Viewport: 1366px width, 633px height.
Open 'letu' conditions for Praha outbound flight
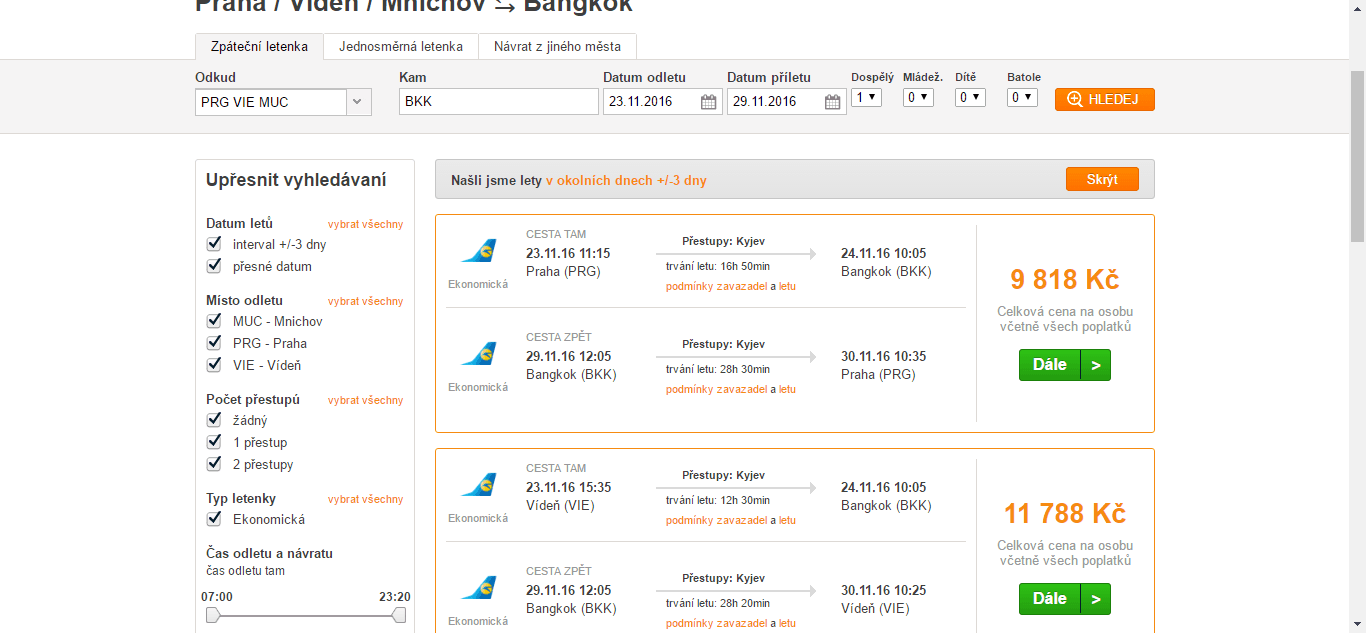(x=788, y=286)
